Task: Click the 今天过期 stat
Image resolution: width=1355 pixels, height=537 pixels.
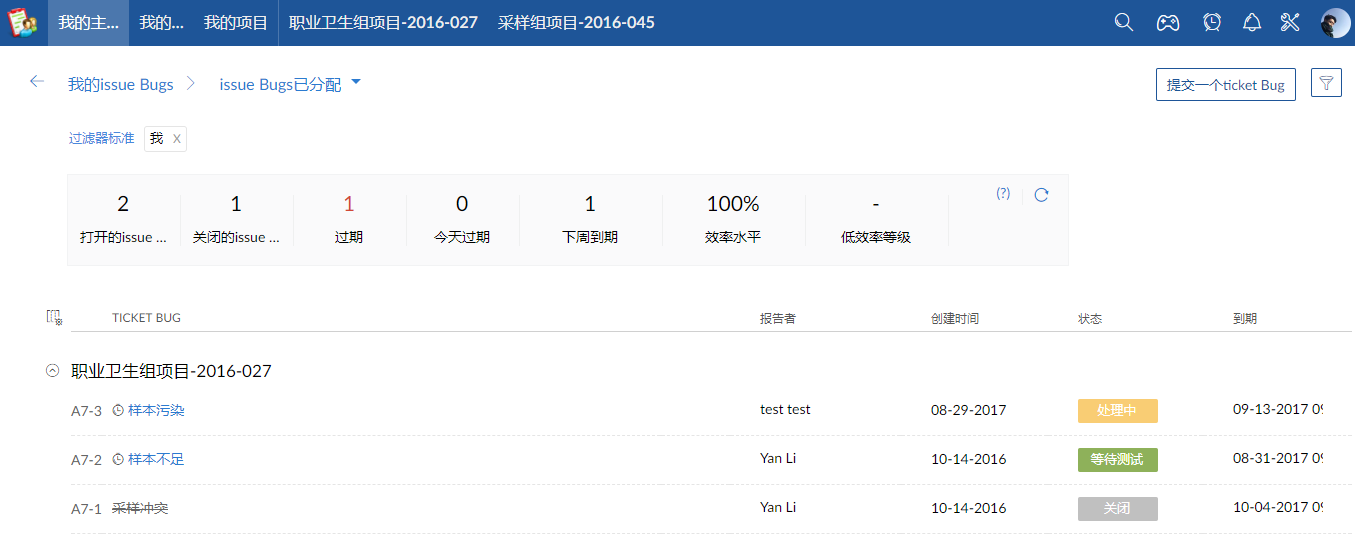Action: coord(462,220)
